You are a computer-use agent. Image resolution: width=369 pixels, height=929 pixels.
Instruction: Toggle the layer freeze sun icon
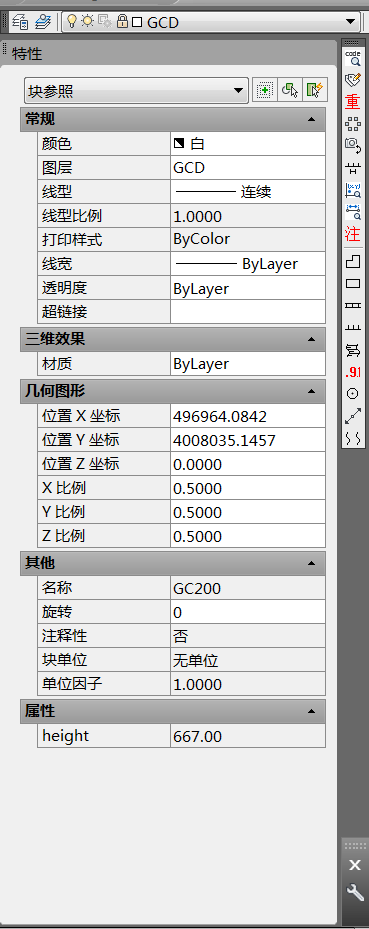tap(88, 22)
